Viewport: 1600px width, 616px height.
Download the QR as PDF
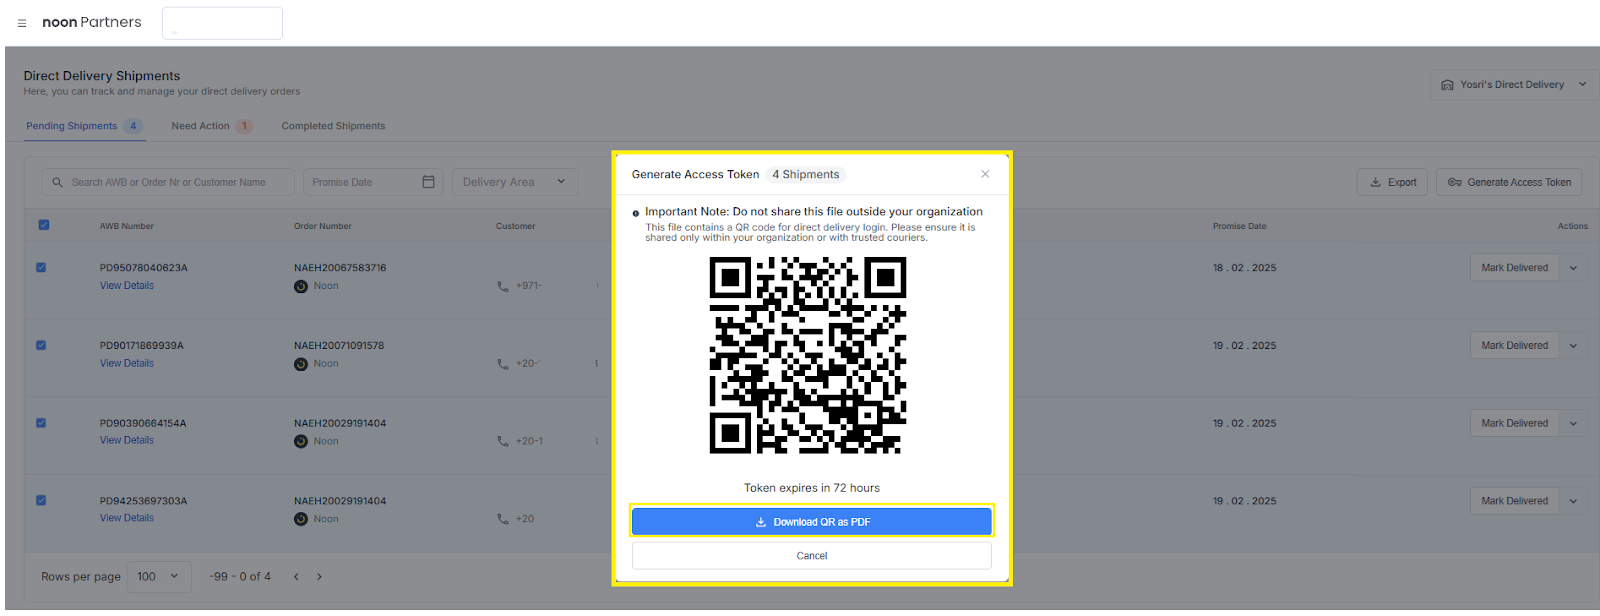811,522
